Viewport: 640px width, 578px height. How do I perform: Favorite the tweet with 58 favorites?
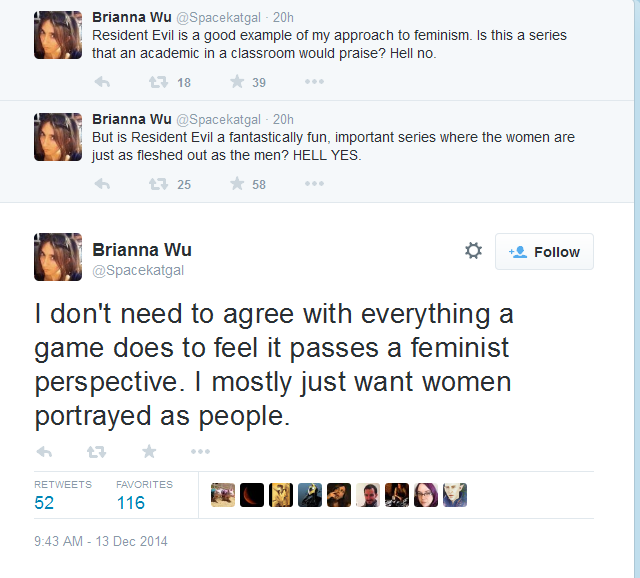[x=237, y=184]
